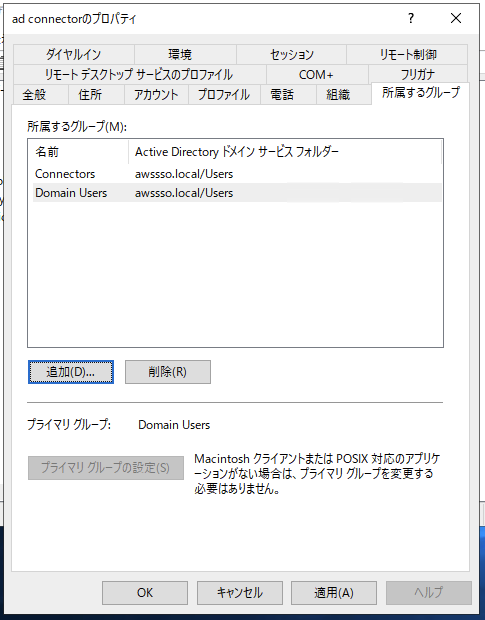Click the 所属するグループ(M): label
The width and height of the screenshot is (485, 620).
click(77, 127)
